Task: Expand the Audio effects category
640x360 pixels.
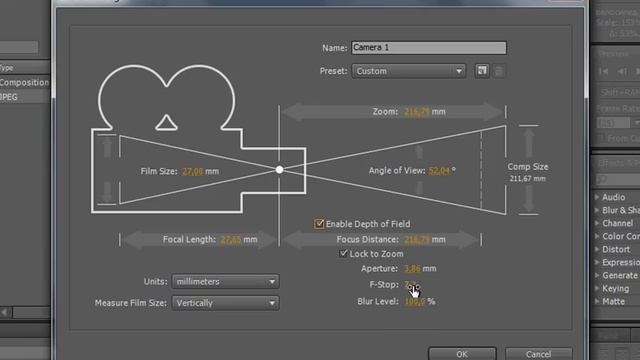Action: coord(597,197)
